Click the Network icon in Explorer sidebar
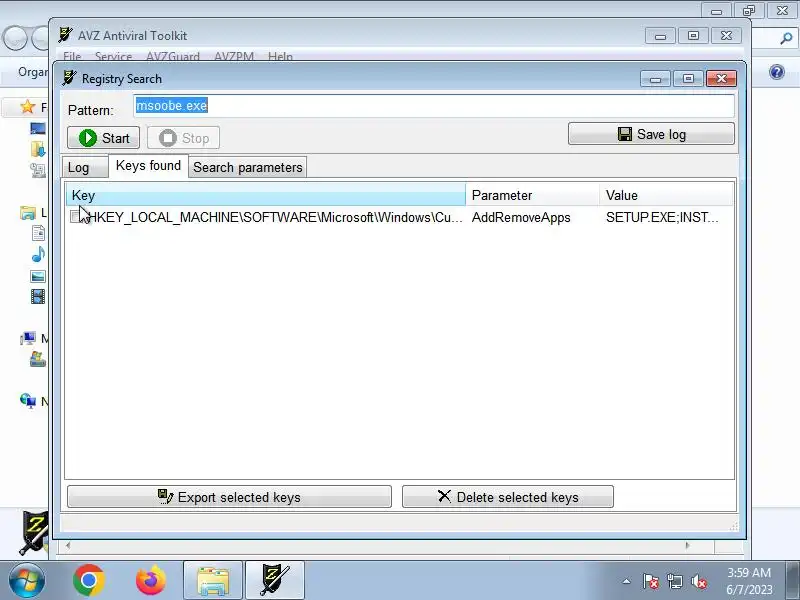The width and height of the screenshot is (800, 600). tap(28, 401)
